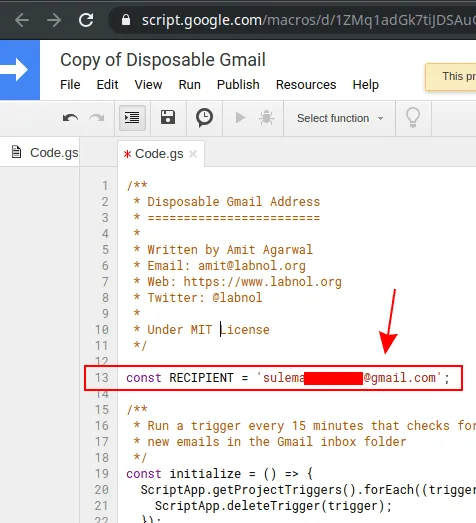
Task: Open the Resources menu
Action: point(306,85)
